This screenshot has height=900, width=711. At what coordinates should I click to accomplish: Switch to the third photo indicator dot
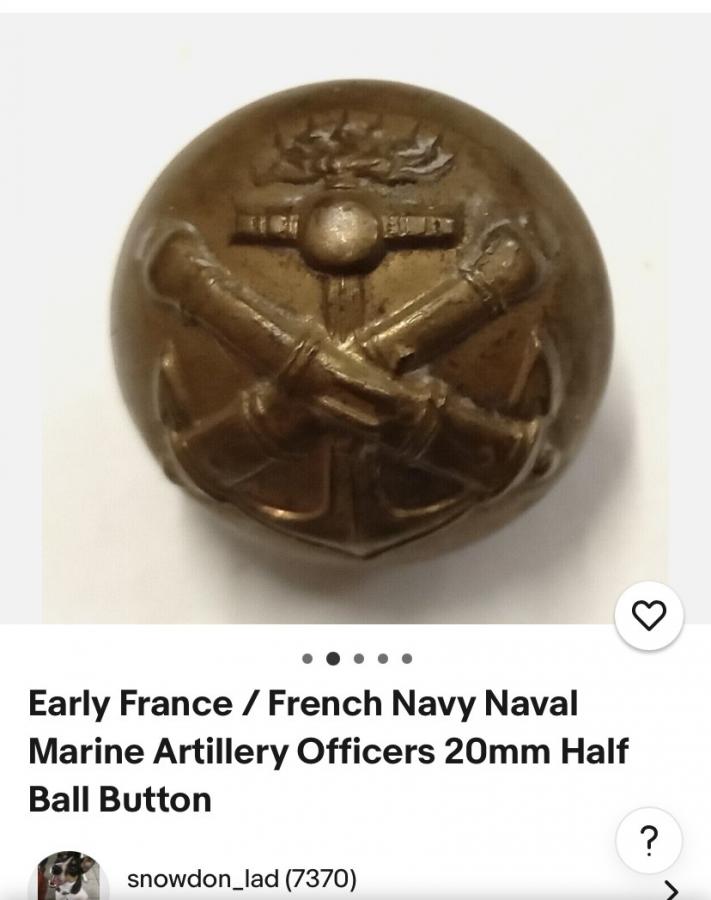tap(359, 658)
